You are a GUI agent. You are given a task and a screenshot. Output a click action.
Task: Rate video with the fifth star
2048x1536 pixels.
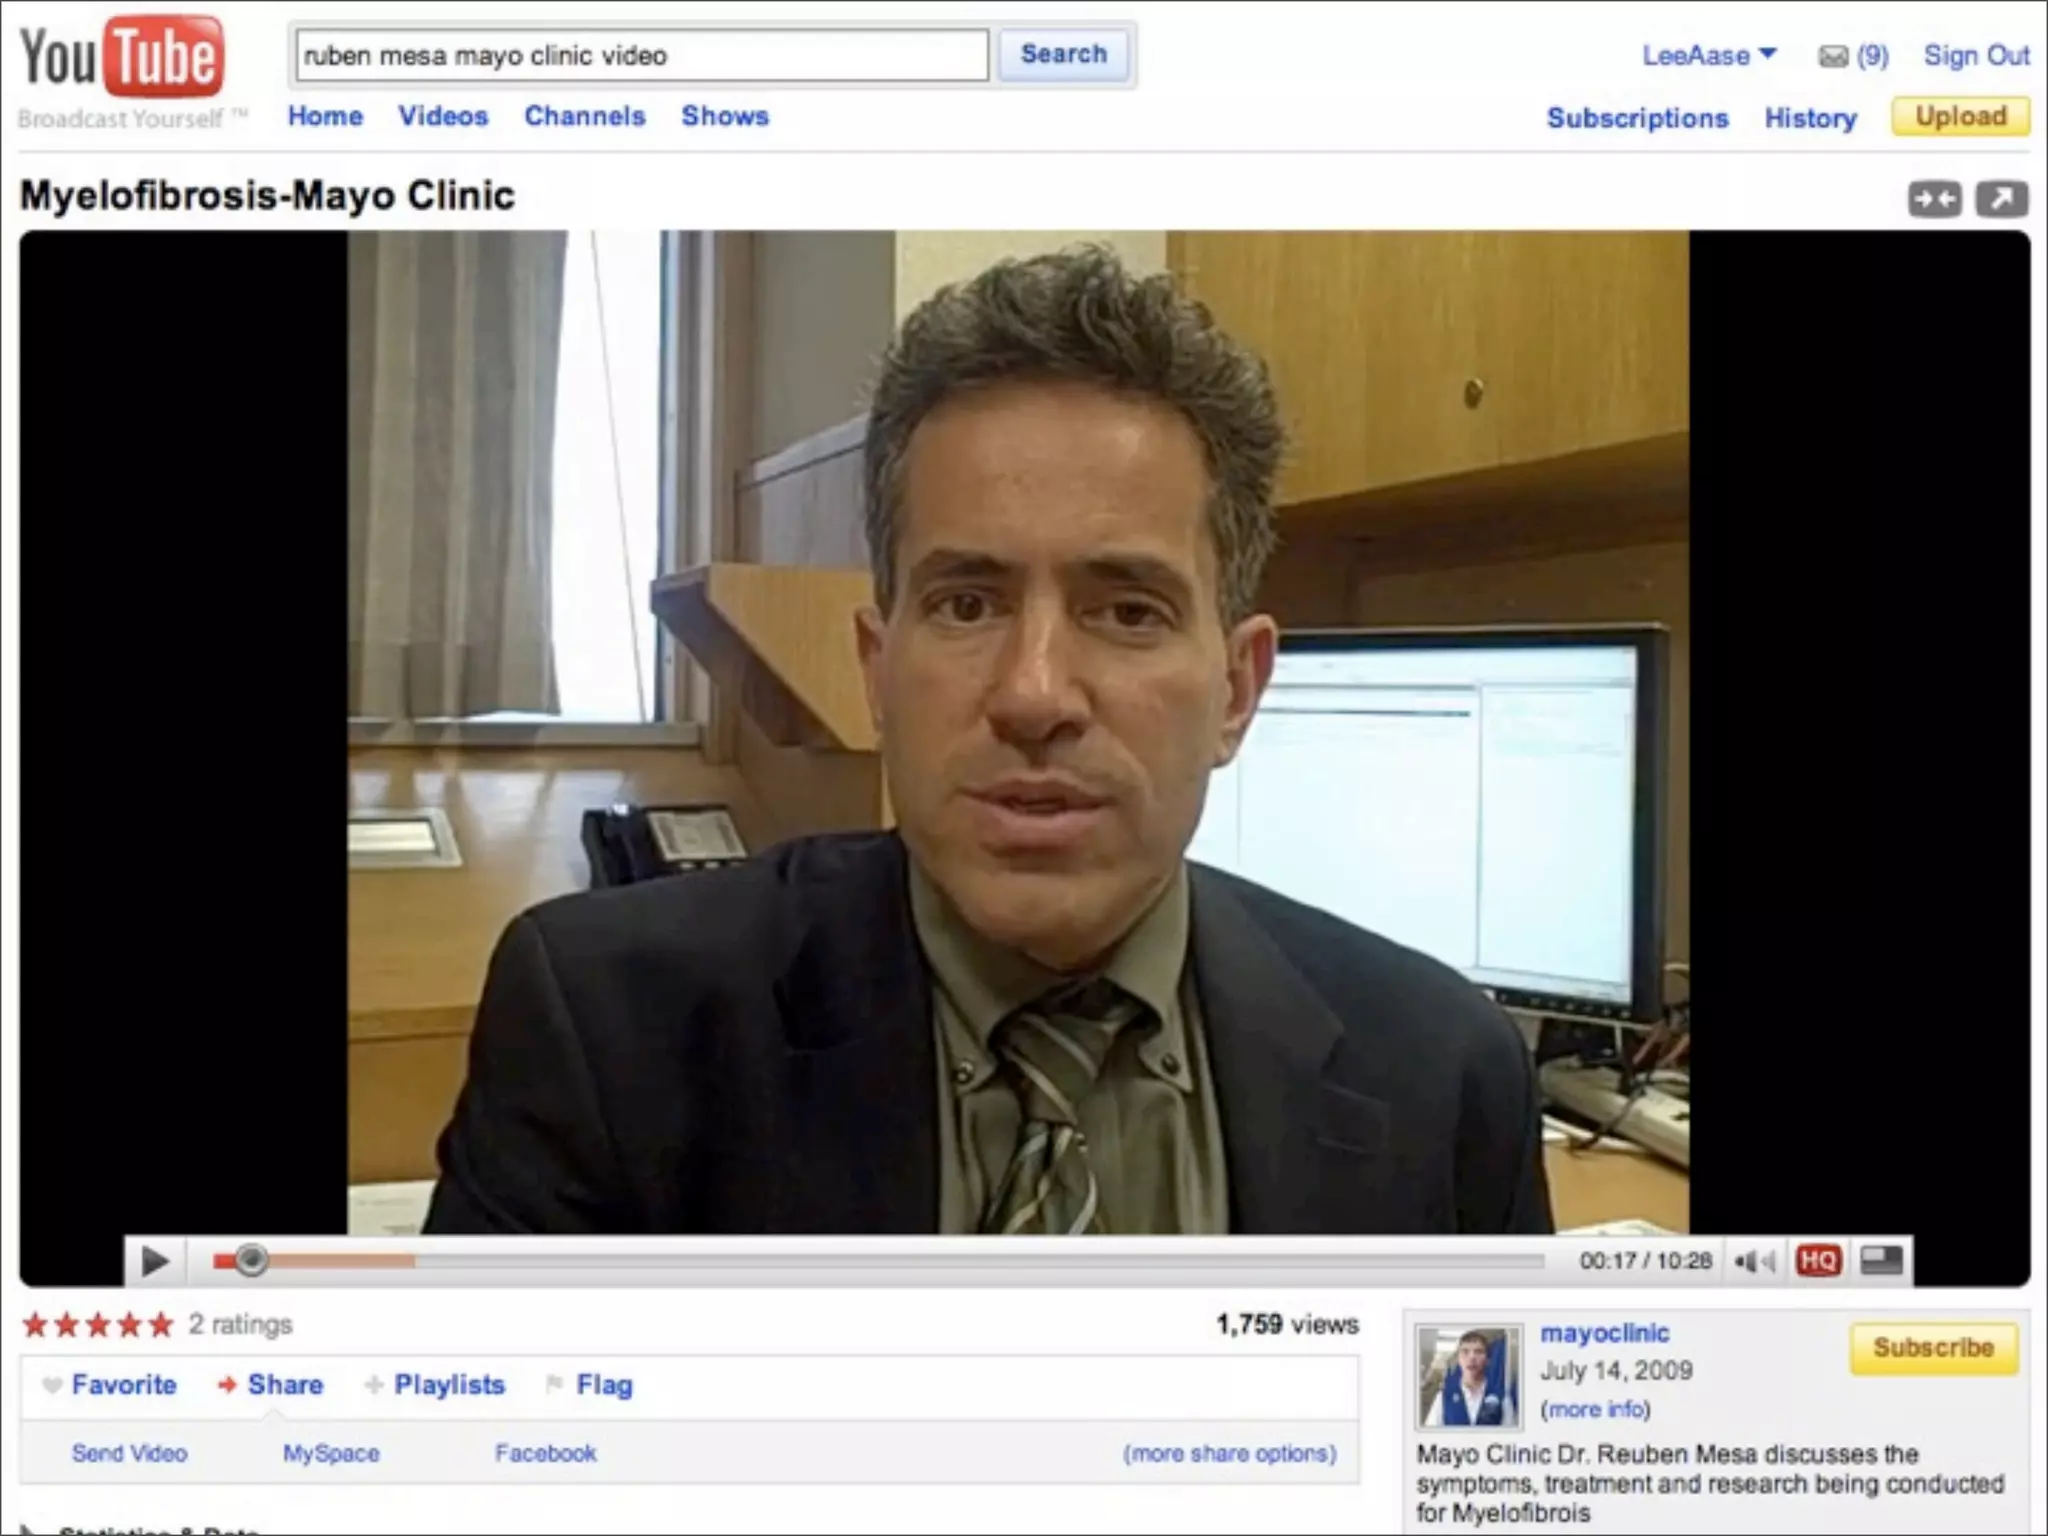161,1325
